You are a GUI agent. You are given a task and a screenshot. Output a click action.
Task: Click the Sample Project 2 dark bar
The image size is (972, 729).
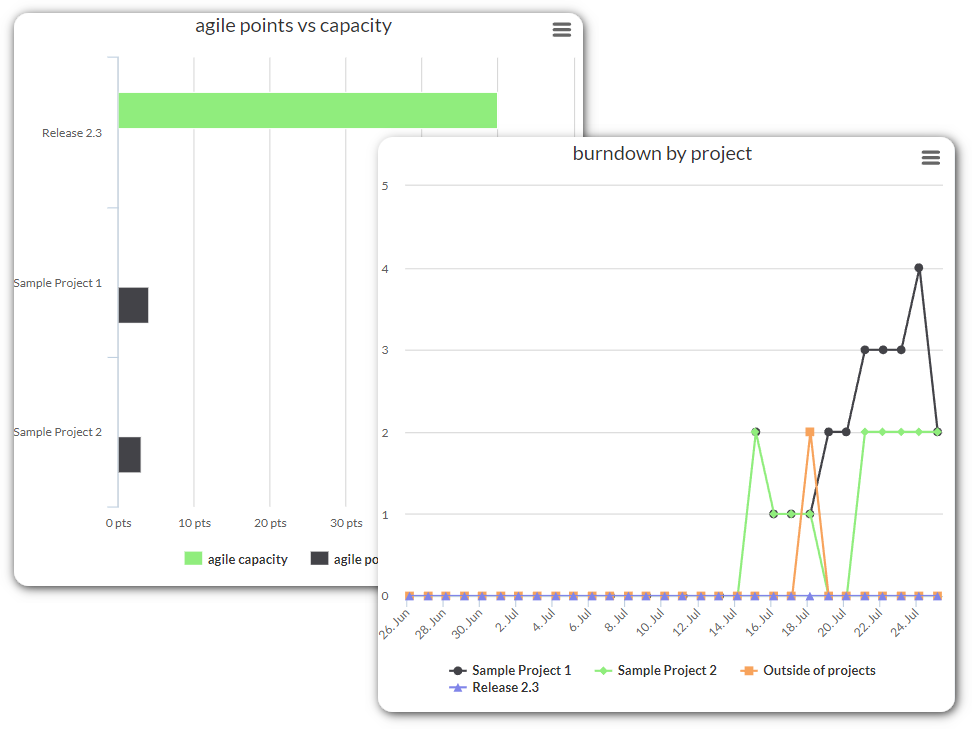pyautogui.click(x=129, y=454)
